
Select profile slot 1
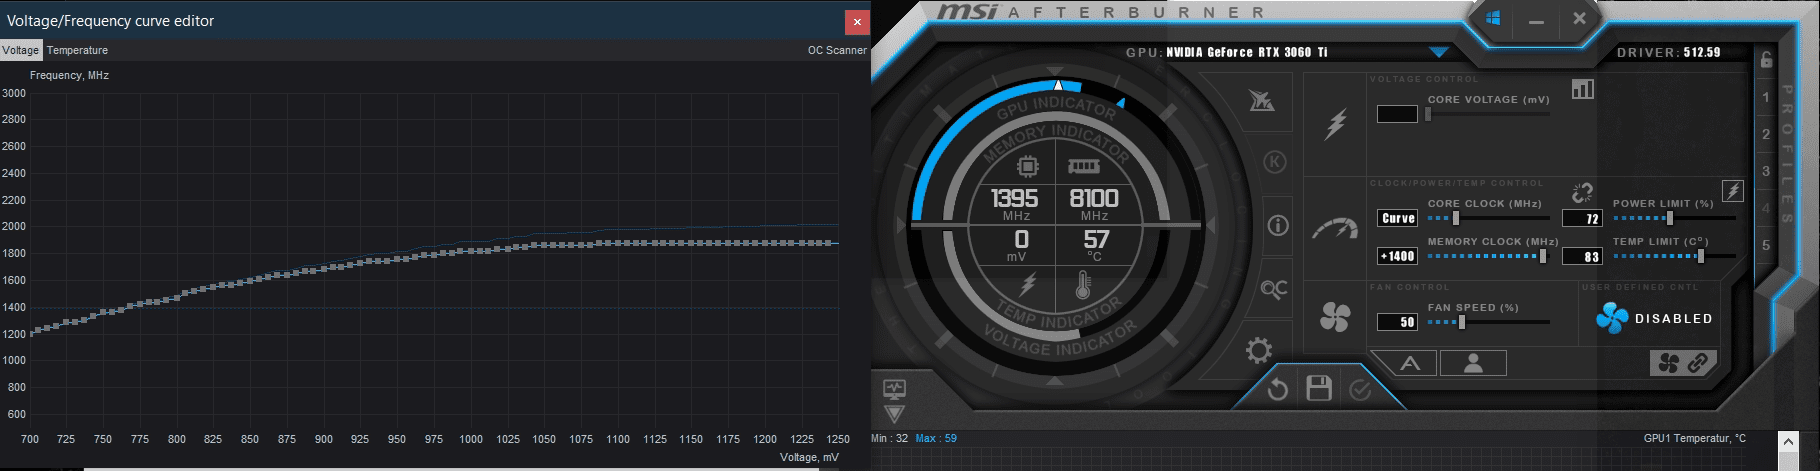pos(1766,97)
